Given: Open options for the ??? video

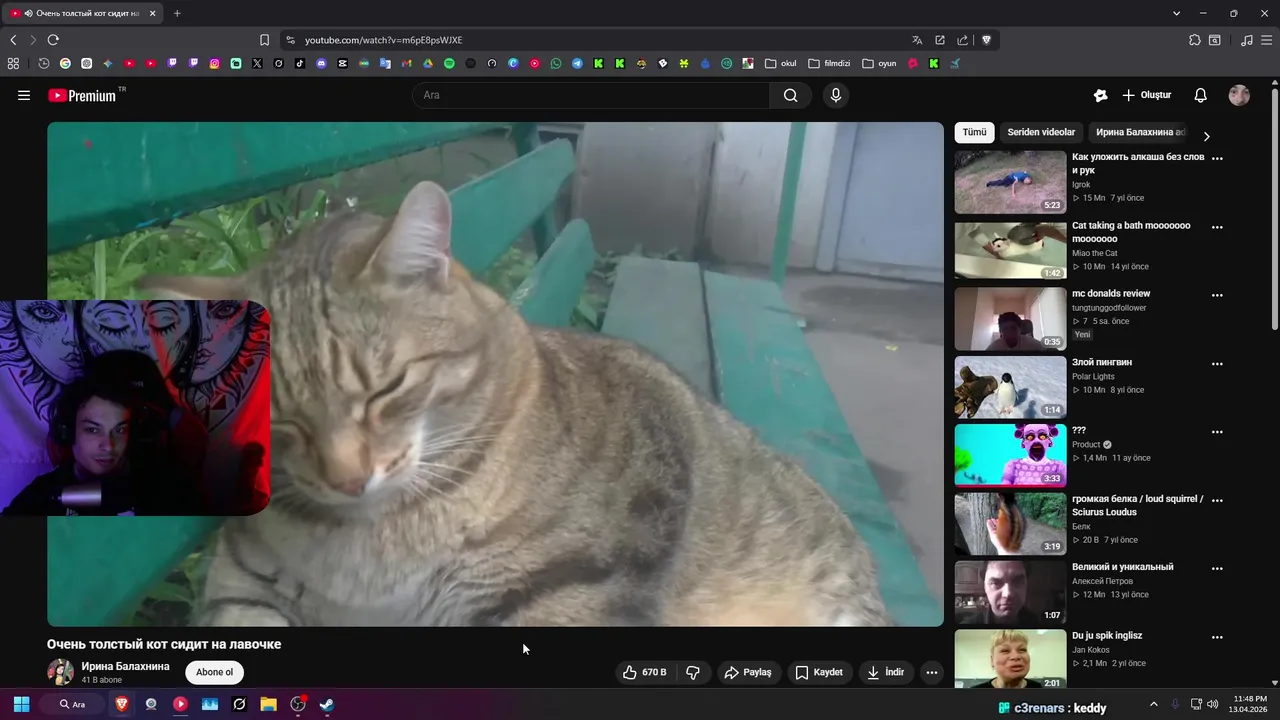Looking at the screenshot, I should pos(1217,432).
